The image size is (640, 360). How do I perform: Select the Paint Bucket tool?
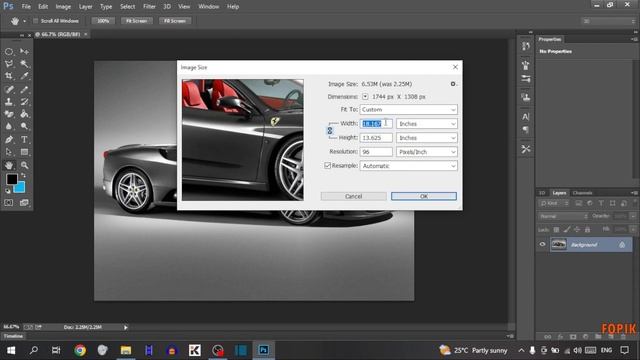[x=24, y=114]
